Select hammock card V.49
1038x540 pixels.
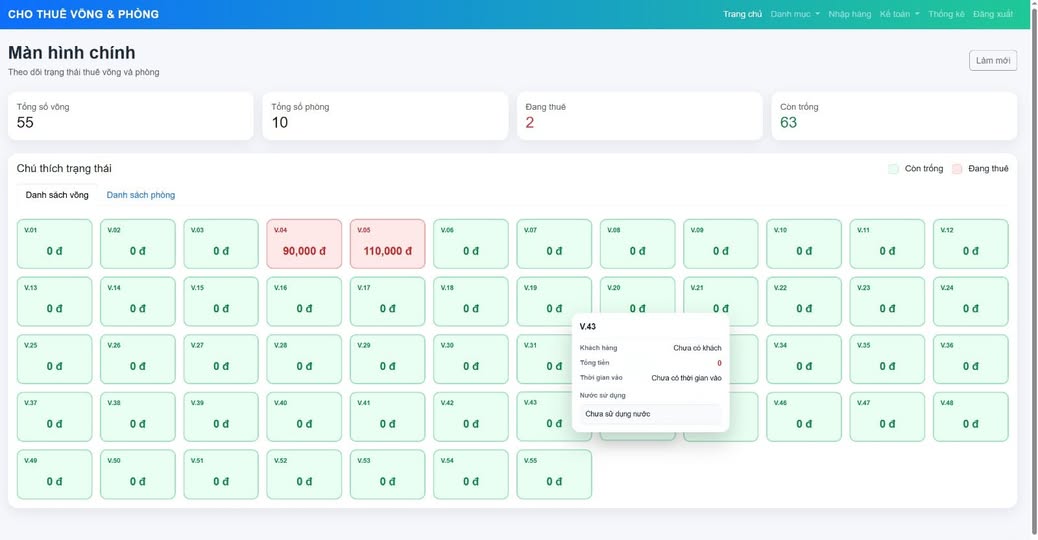[x=54, y=475]
